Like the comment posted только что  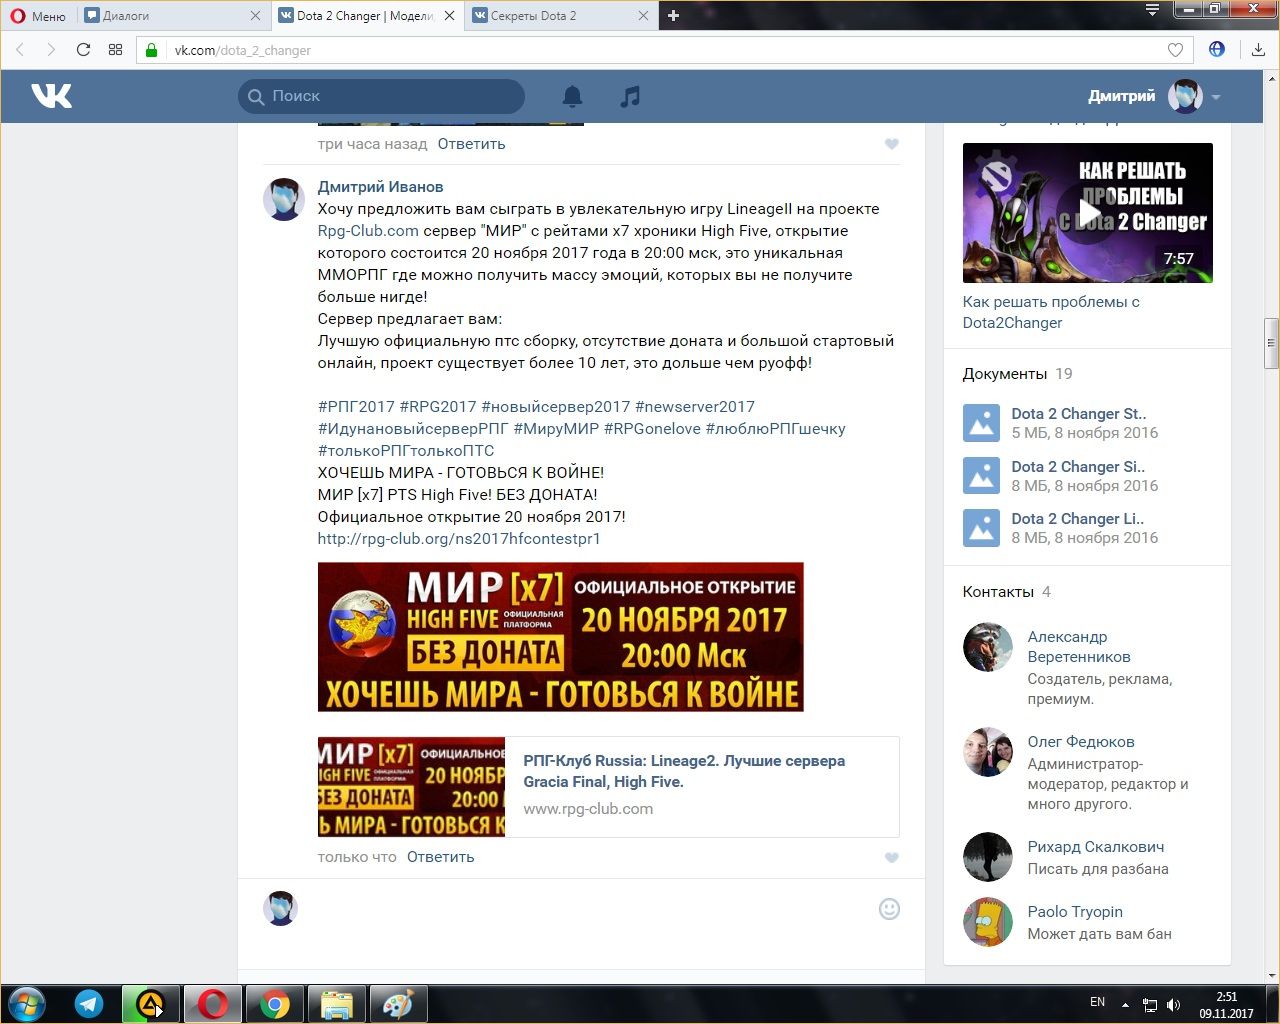[x=892, y=858]
